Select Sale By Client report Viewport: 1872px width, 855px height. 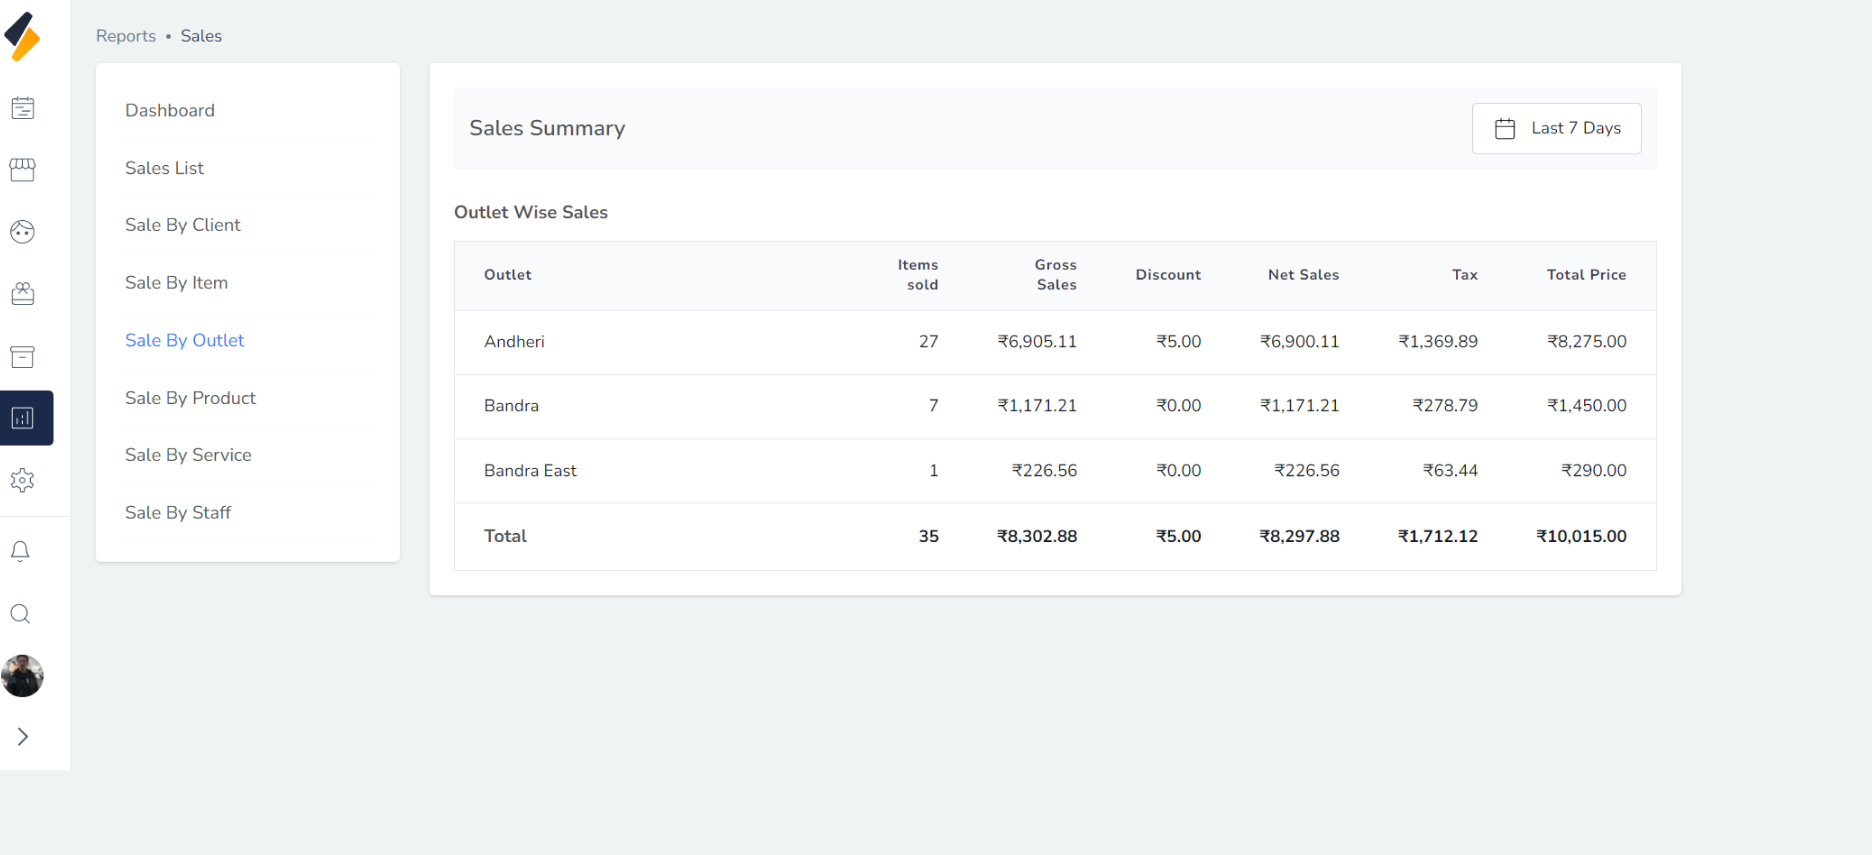click(182, 225)
